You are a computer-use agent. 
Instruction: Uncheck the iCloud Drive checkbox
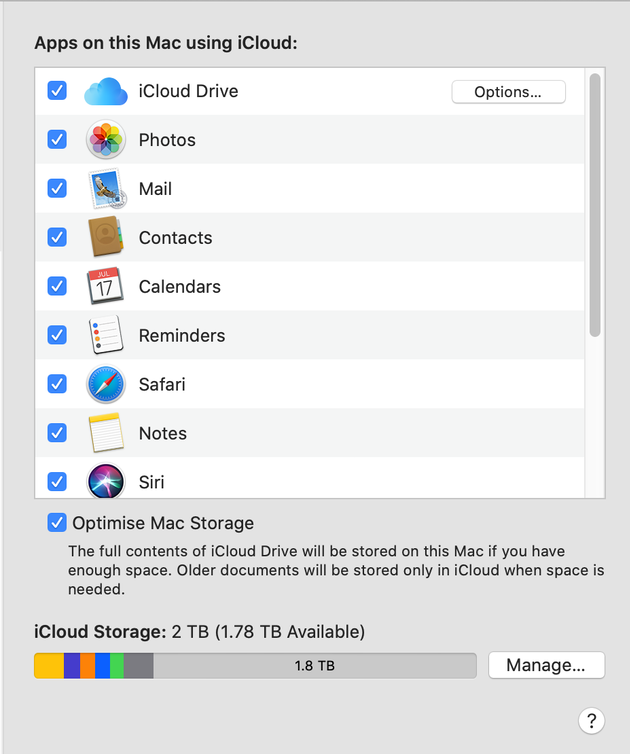(x=57, y=91)
